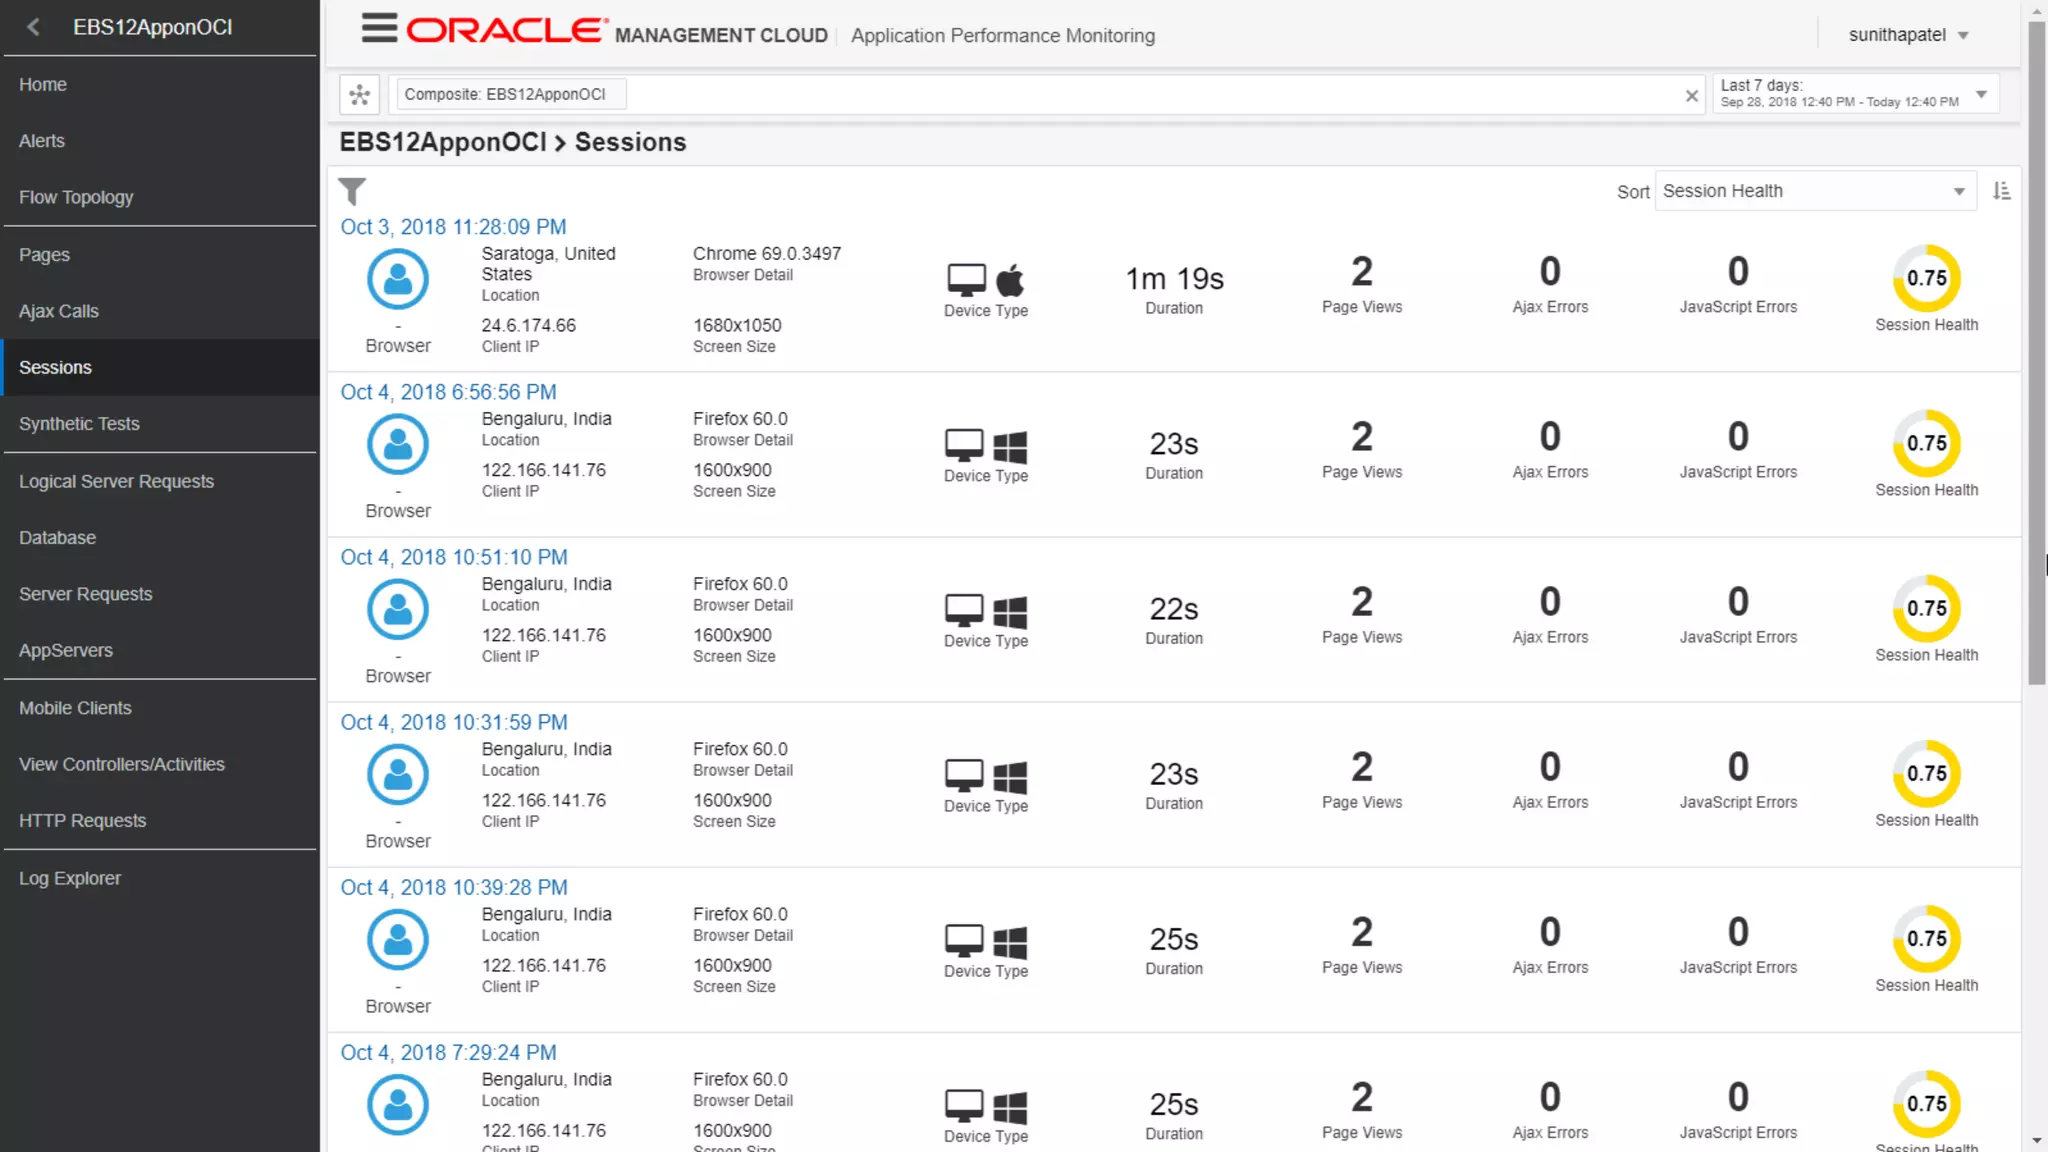Click the Oracle logo

(x=507, y=30)
